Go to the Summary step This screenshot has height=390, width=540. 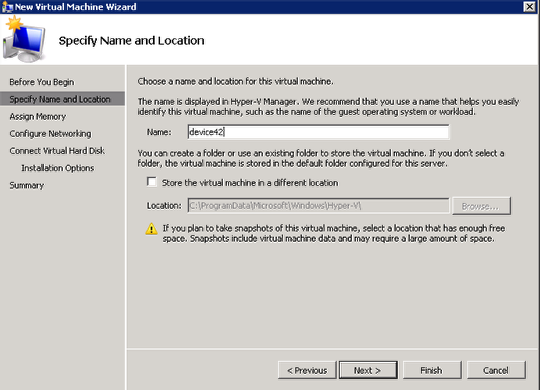[x=27, y=185]
